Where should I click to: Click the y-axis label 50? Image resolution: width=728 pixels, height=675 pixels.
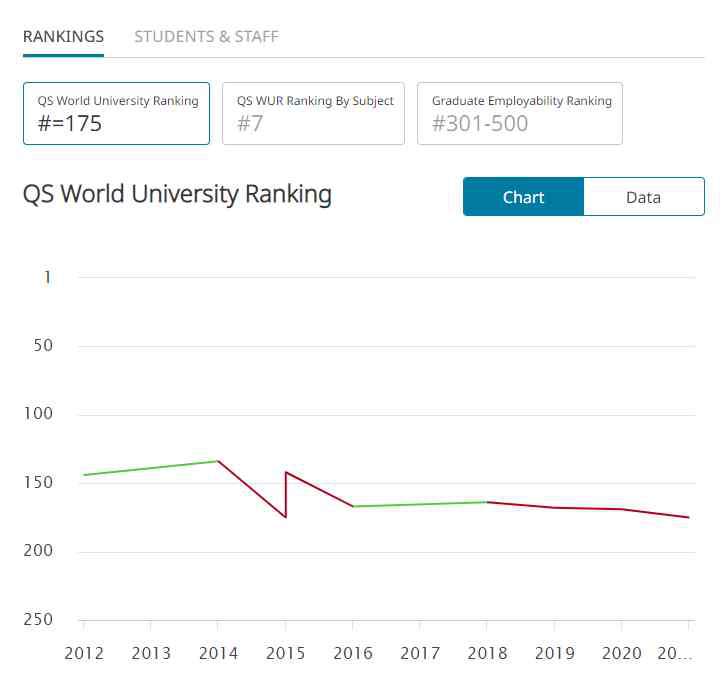43,345
